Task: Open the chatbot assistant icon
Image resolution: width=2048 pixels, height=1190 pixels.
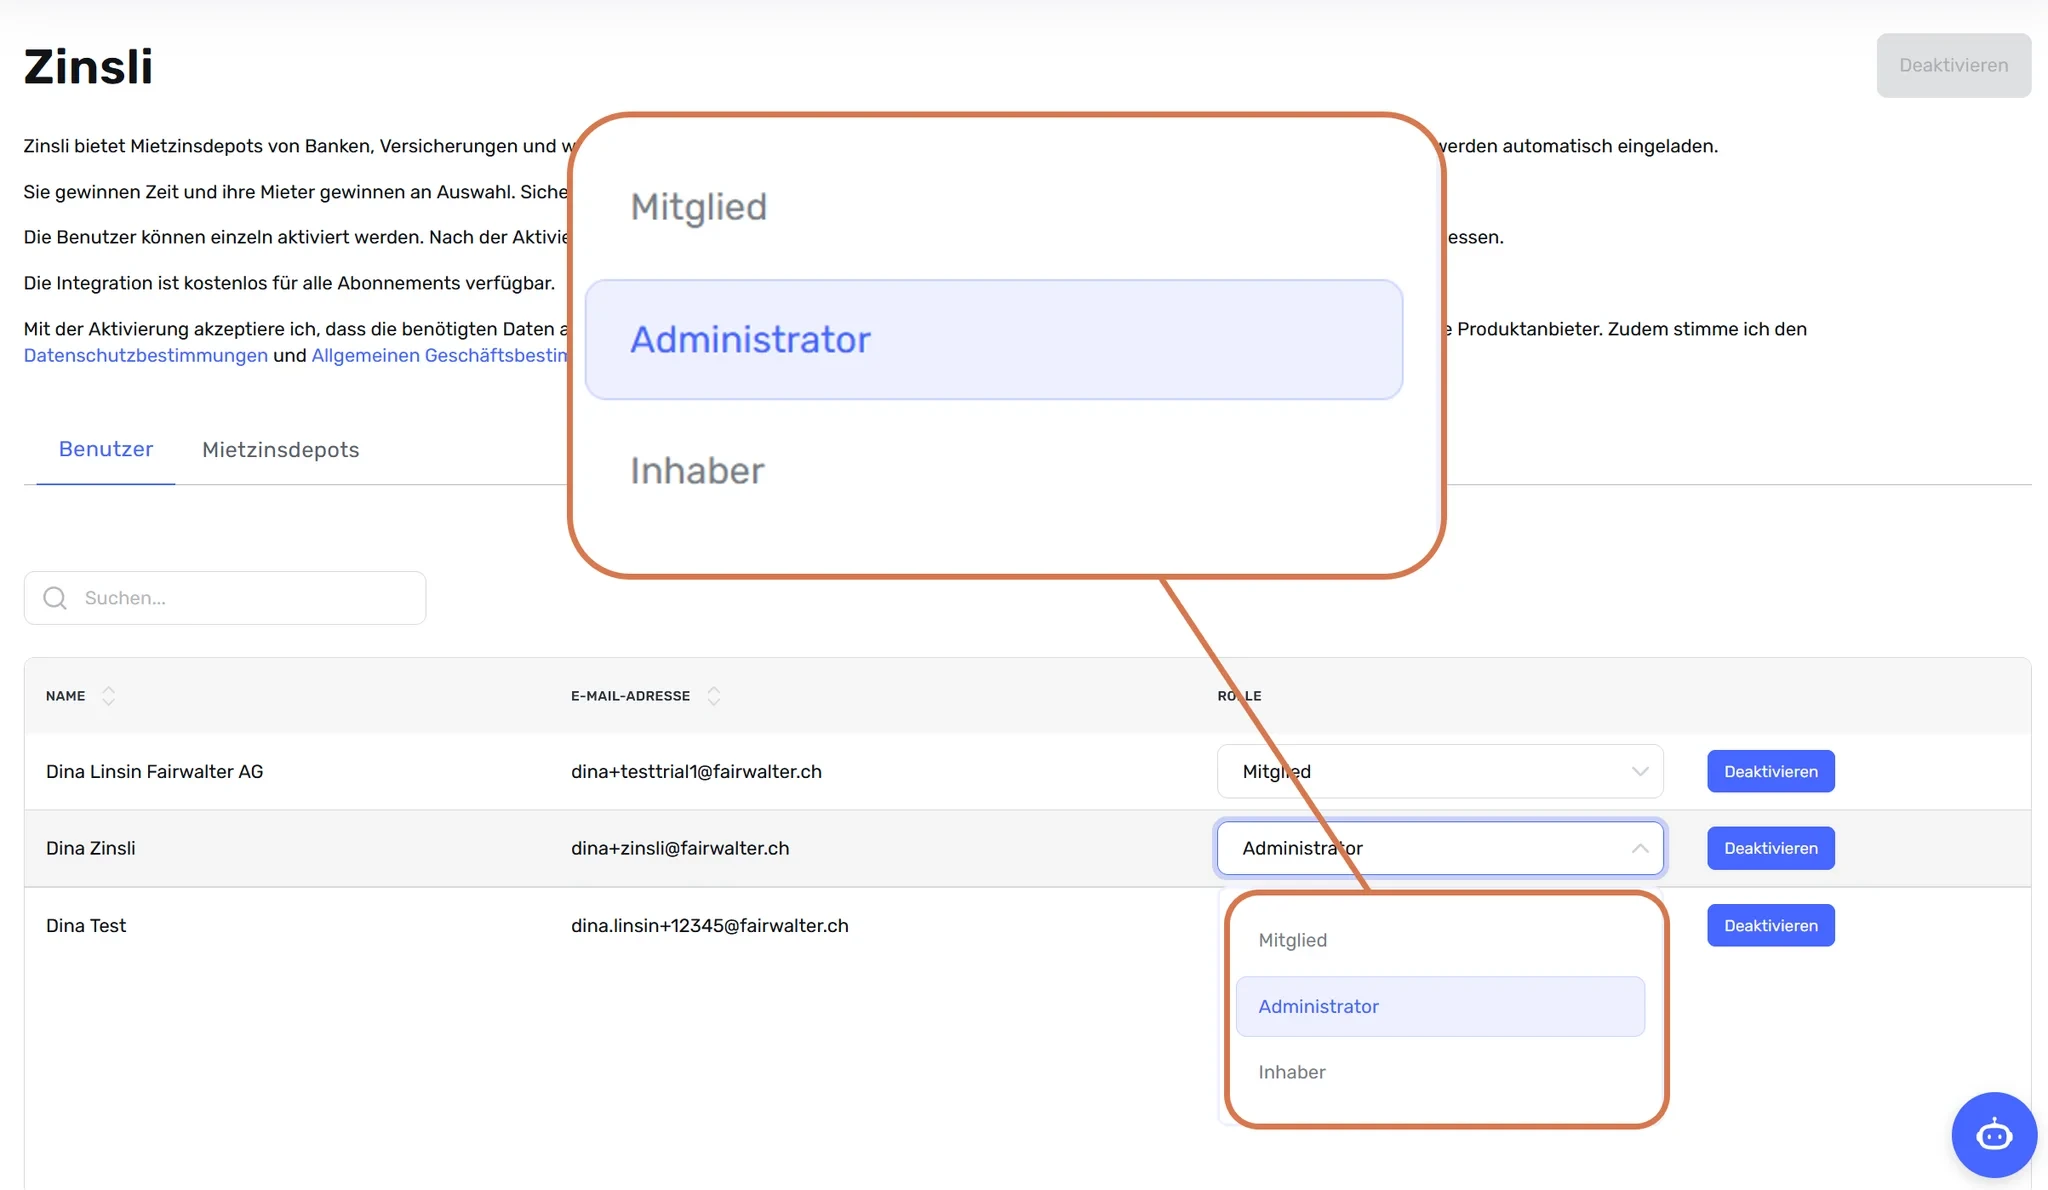Action: (x=1994, y=1135)
